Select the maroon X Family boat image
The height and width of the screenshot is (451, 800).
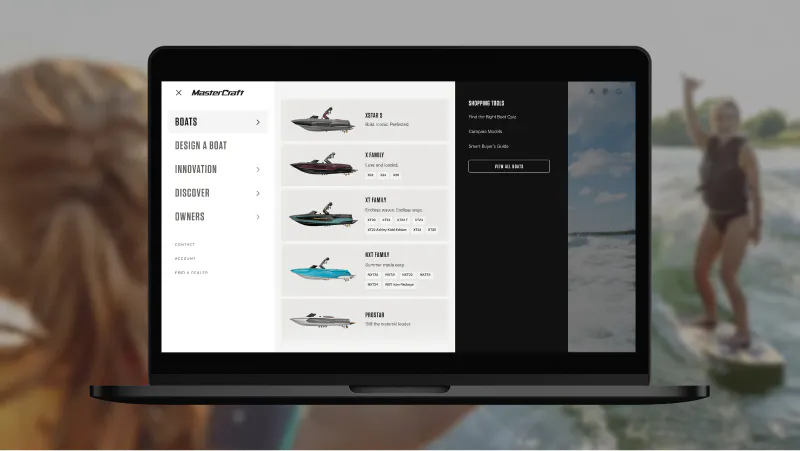click(x=323, y=164)
